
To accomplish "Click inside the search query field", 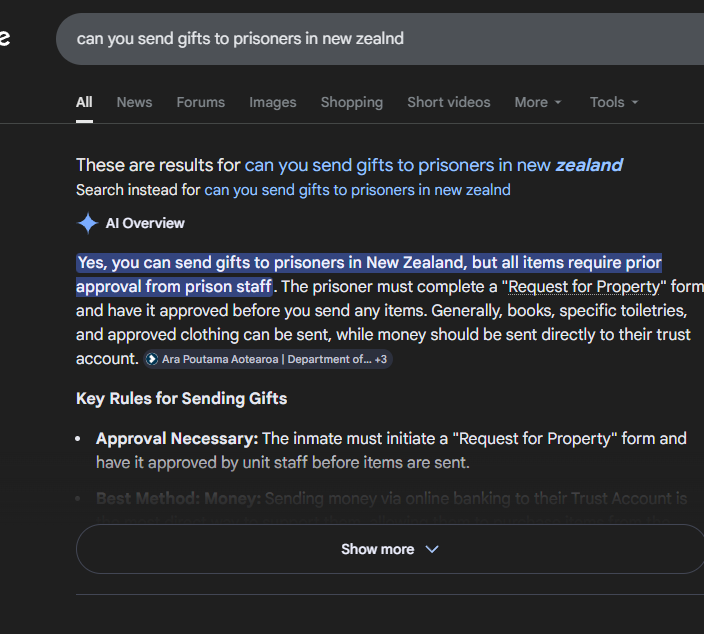I will click(350, 39).
